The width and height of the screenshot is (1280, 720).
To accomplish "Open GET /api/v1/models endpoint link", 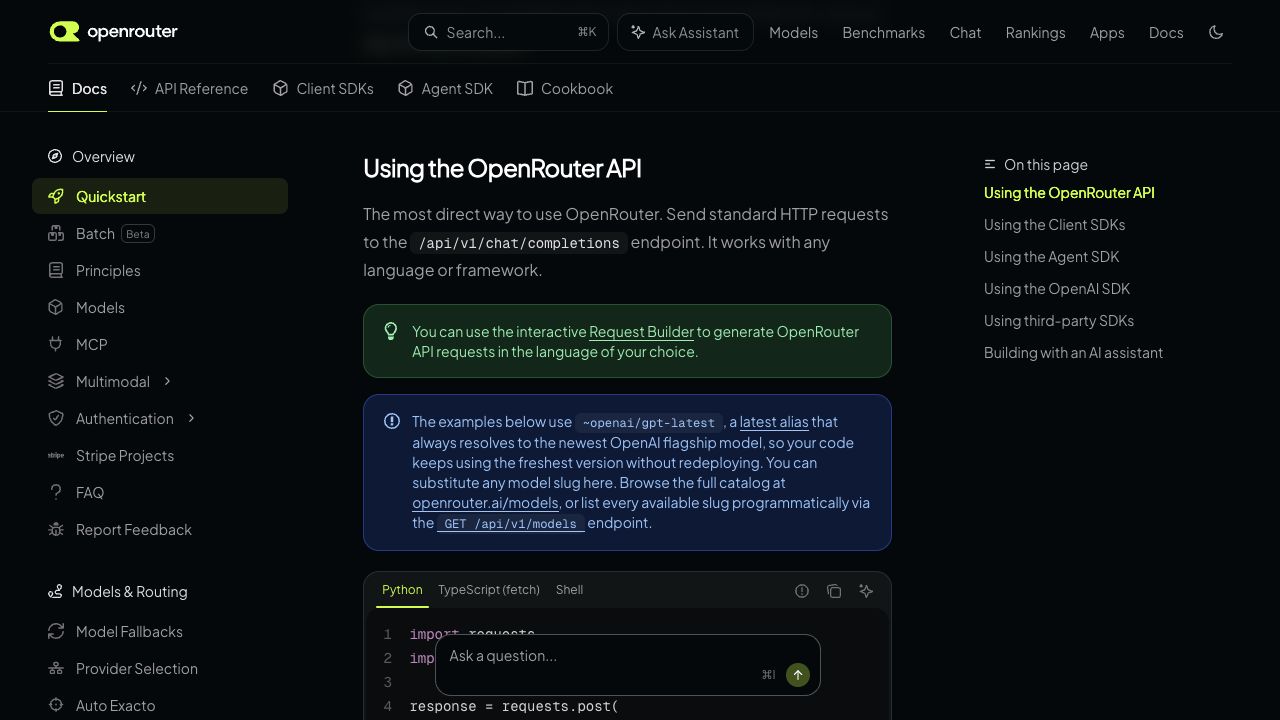I will pos(510,523).
